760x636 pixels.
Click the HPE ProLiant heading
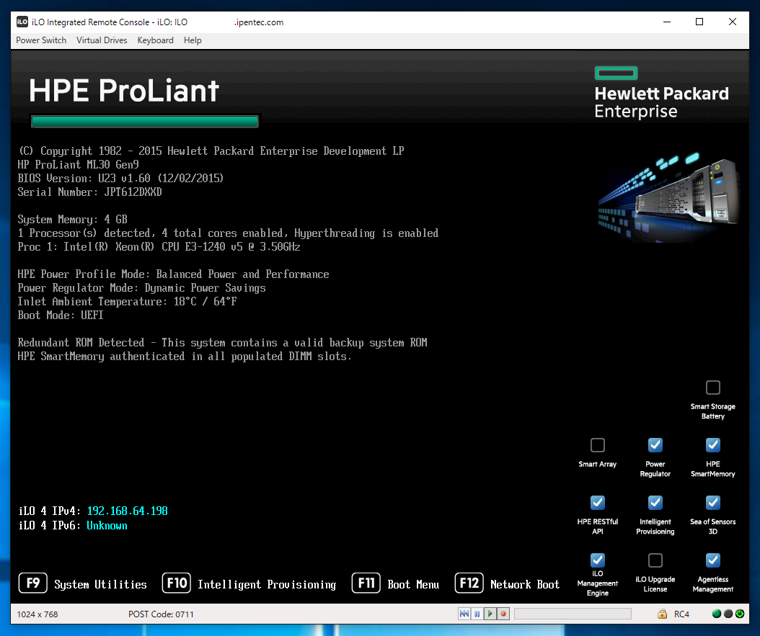(x=124, y=91)
